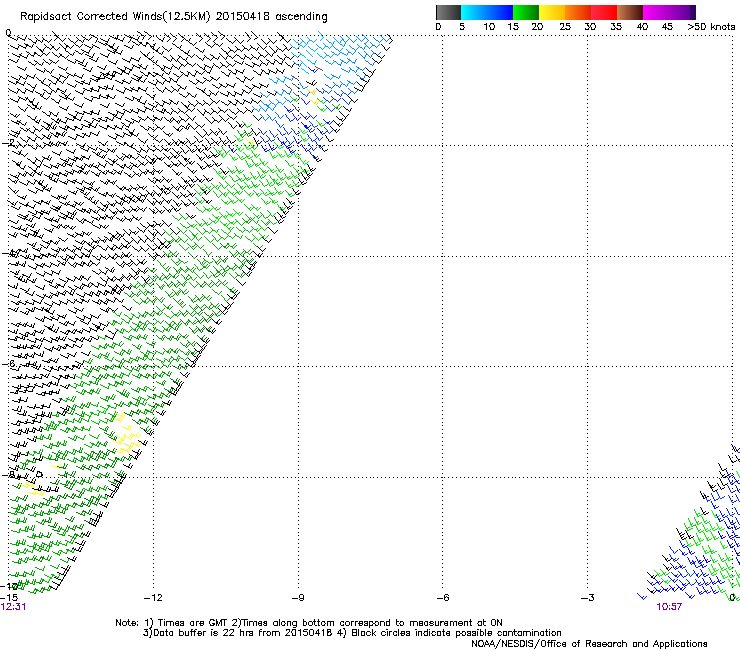Click the gray 0-5 knots color segment
This screenshot has height=650, width=740.
pyautogui.click(x=448, y=12)
